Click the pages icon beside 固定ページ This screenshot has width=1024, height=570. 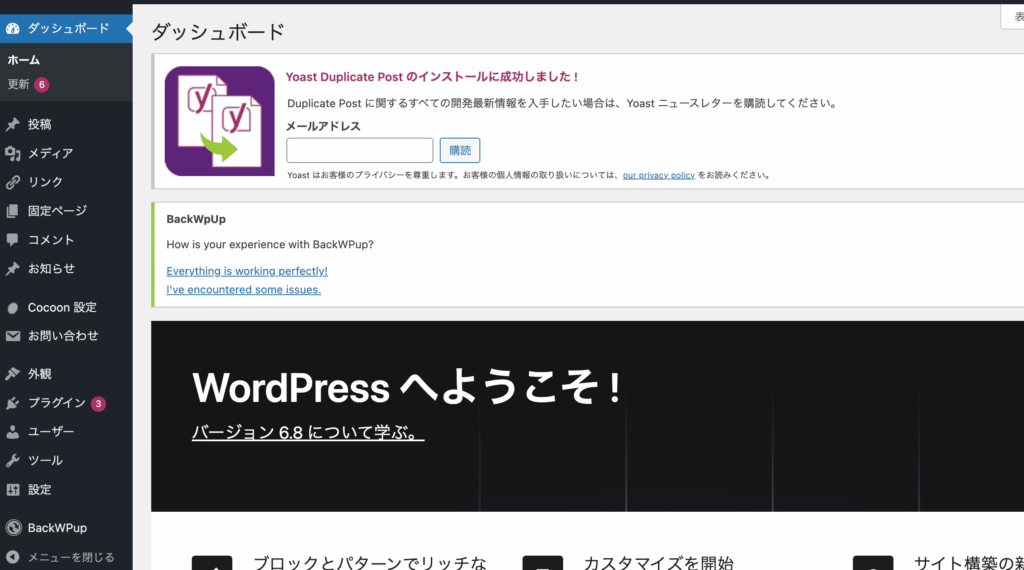point(12,211)
